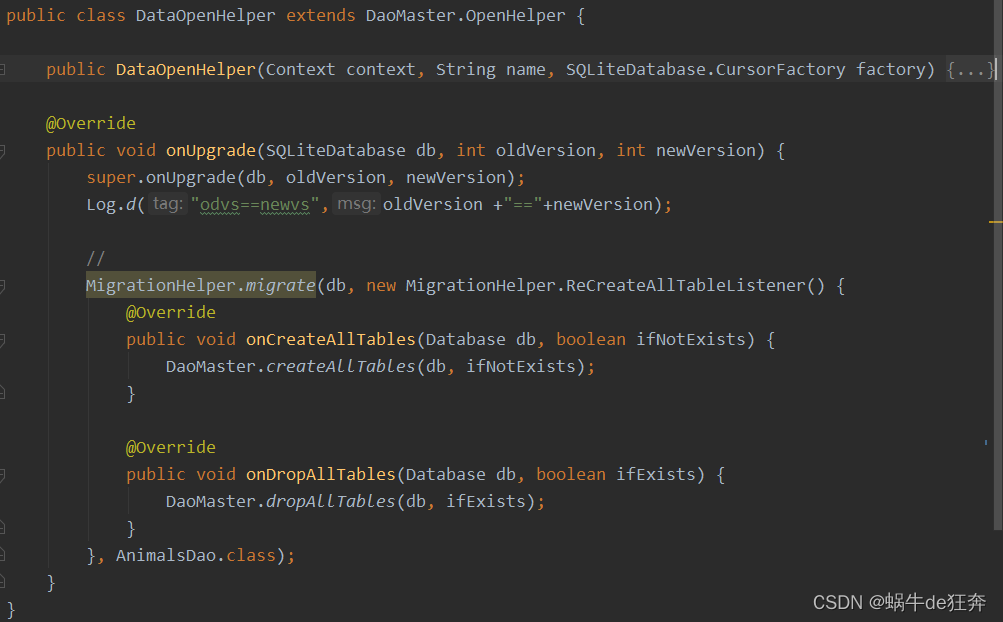The height and width of the screenshot is (622, 1003).
Task: Click 'void' keyword in onUpgrade declaration
Action: click(x=136, y=151)
